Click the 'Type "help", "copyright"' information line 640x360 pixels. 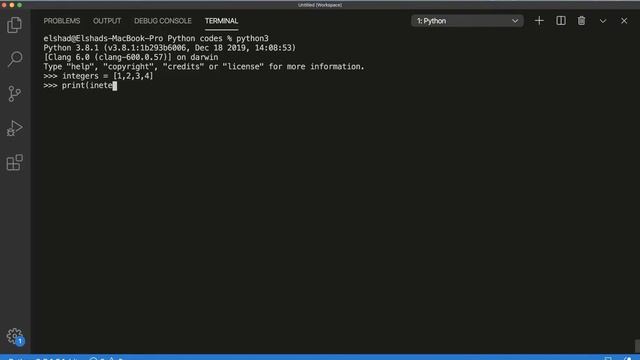click(x=204, y=67)
